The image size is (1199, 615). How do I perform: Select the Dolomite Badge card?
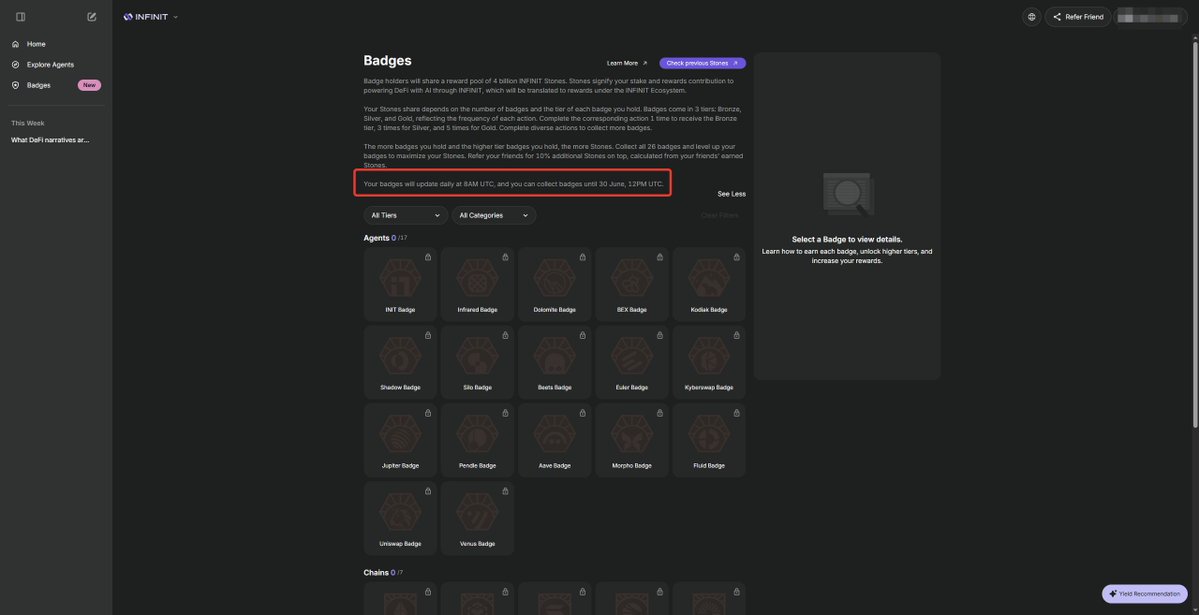tap(555, 284)
